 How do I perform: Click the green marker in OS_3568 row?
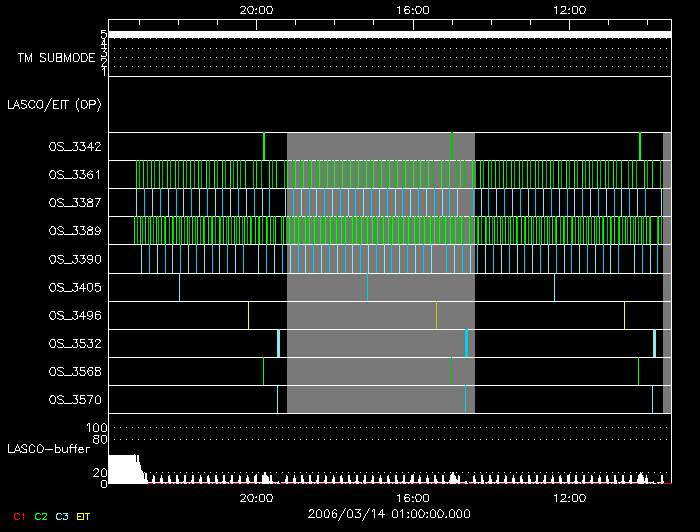638,371
